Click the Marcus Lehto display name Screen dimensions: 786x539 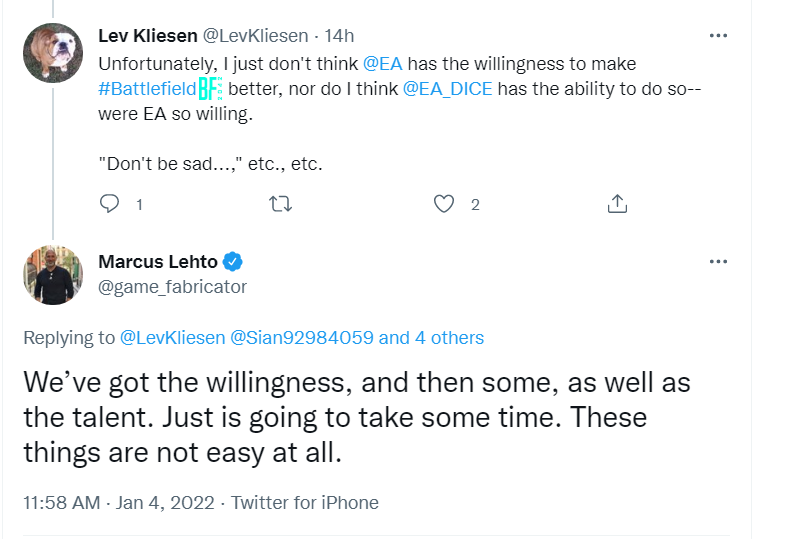158,262
